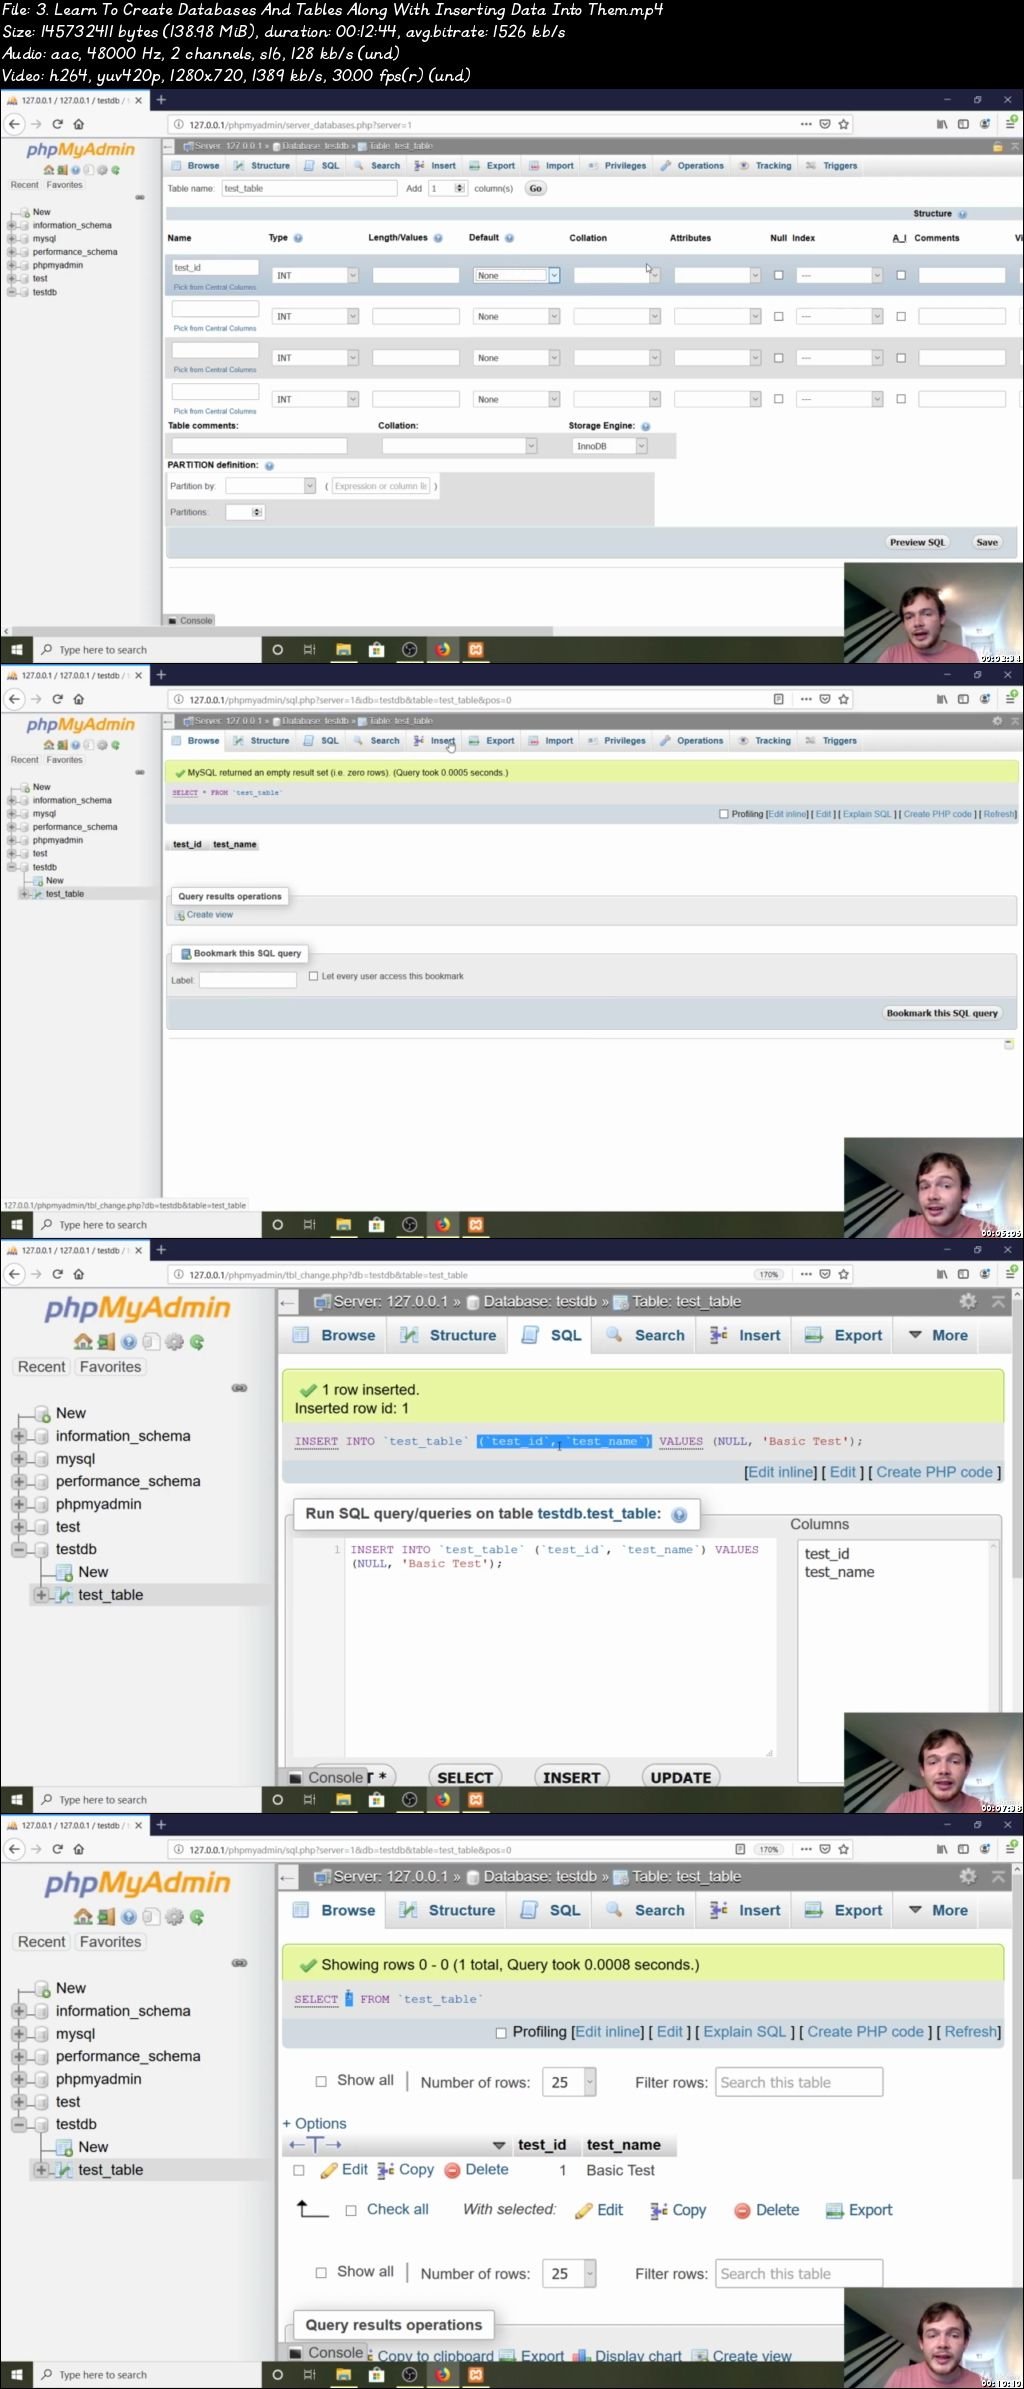Click the chain link icon in the 'Showing rows' frame sidebar
Viewport: 1024px width, 2389px height.
point(239,1963)
